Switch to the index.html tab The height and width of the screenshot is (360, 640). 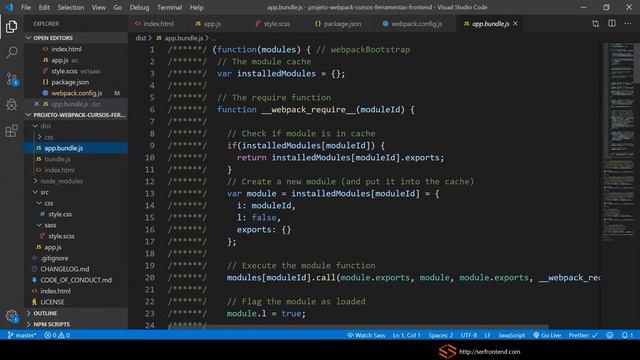tap(158, 24)
